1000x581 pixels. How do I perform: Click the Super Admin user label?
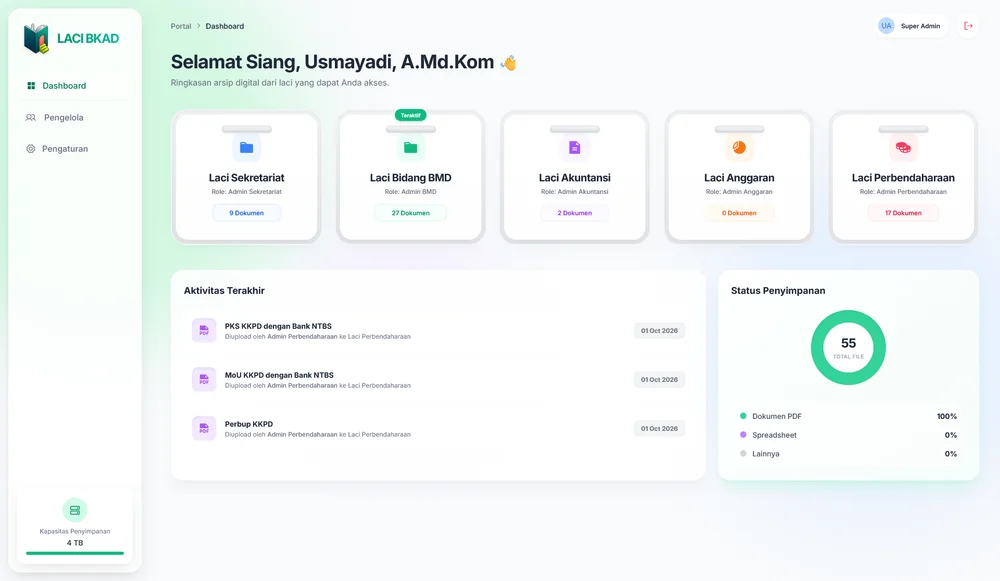[x=920, y=26]
